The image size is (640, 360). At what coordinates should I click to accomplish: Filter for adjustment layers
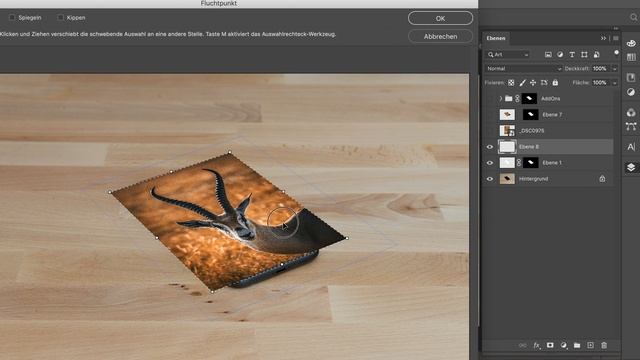pos(560,54)
